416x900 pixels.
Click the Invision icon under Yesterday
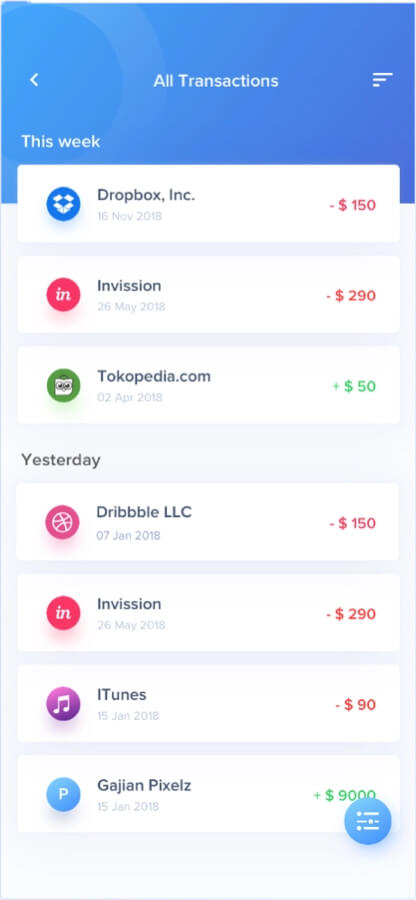(x=63, y=612)
